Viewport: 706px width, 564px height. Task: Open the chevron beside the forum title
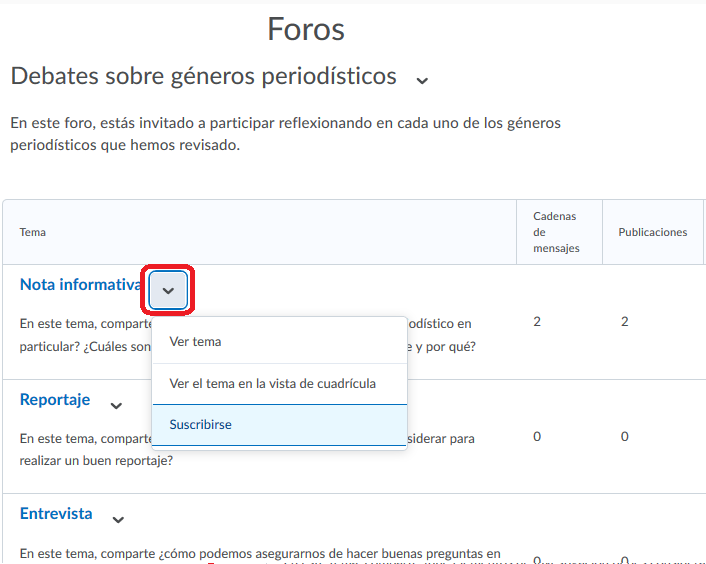click(x=422, y=80)
